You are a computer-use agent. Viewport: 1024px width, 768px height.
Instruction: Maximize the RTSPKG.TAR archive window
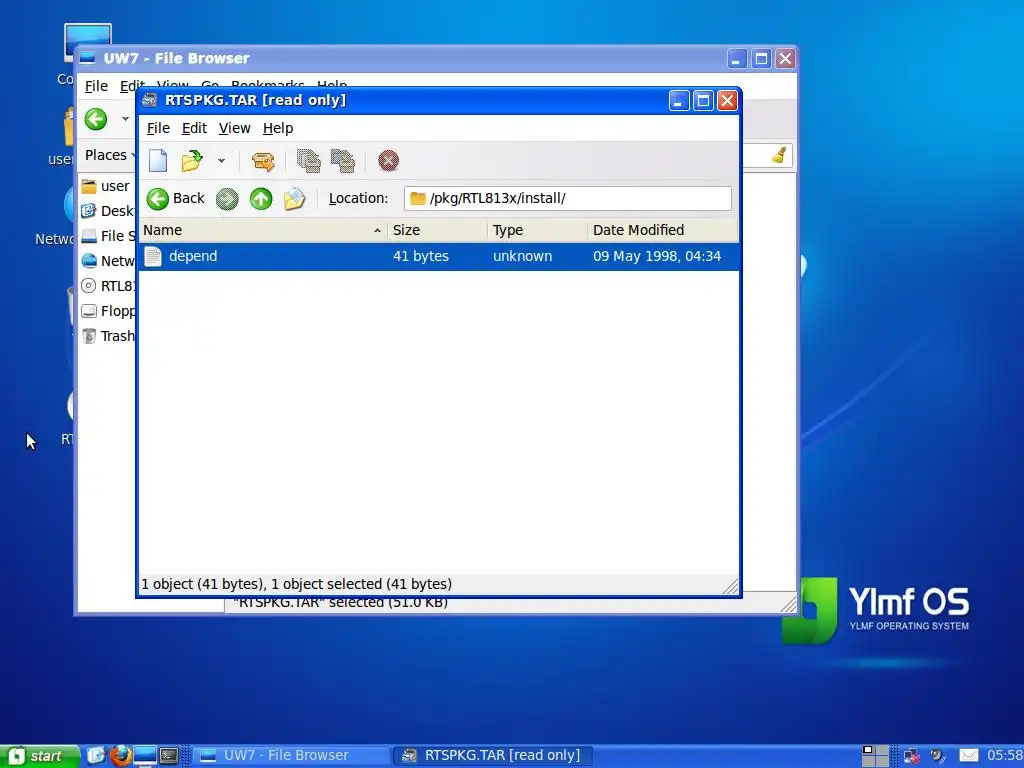703,101
